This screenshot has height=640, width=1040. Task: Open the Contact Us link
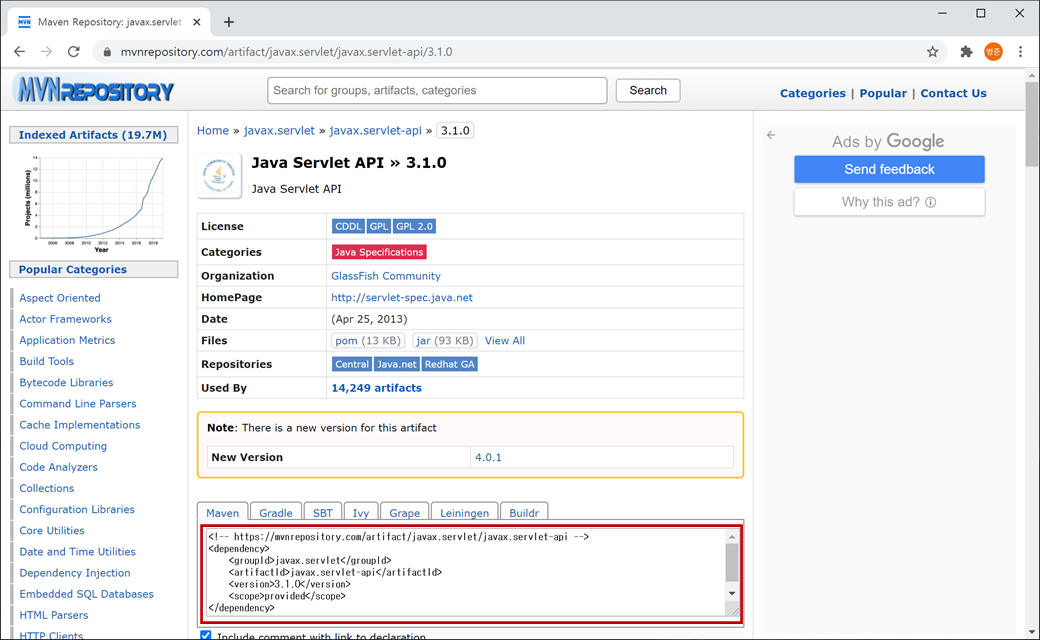pyautogui.click(x=953, y=94)
